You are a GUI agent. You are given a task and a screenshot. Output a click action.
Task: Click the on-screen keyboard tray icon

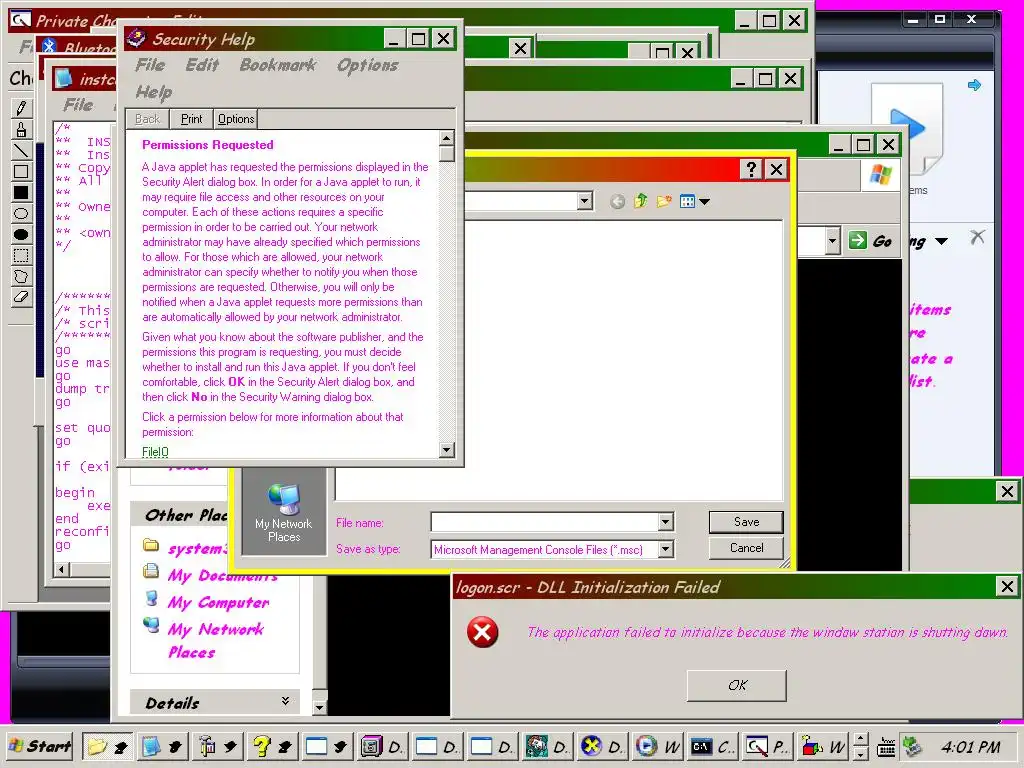(886, 746)
